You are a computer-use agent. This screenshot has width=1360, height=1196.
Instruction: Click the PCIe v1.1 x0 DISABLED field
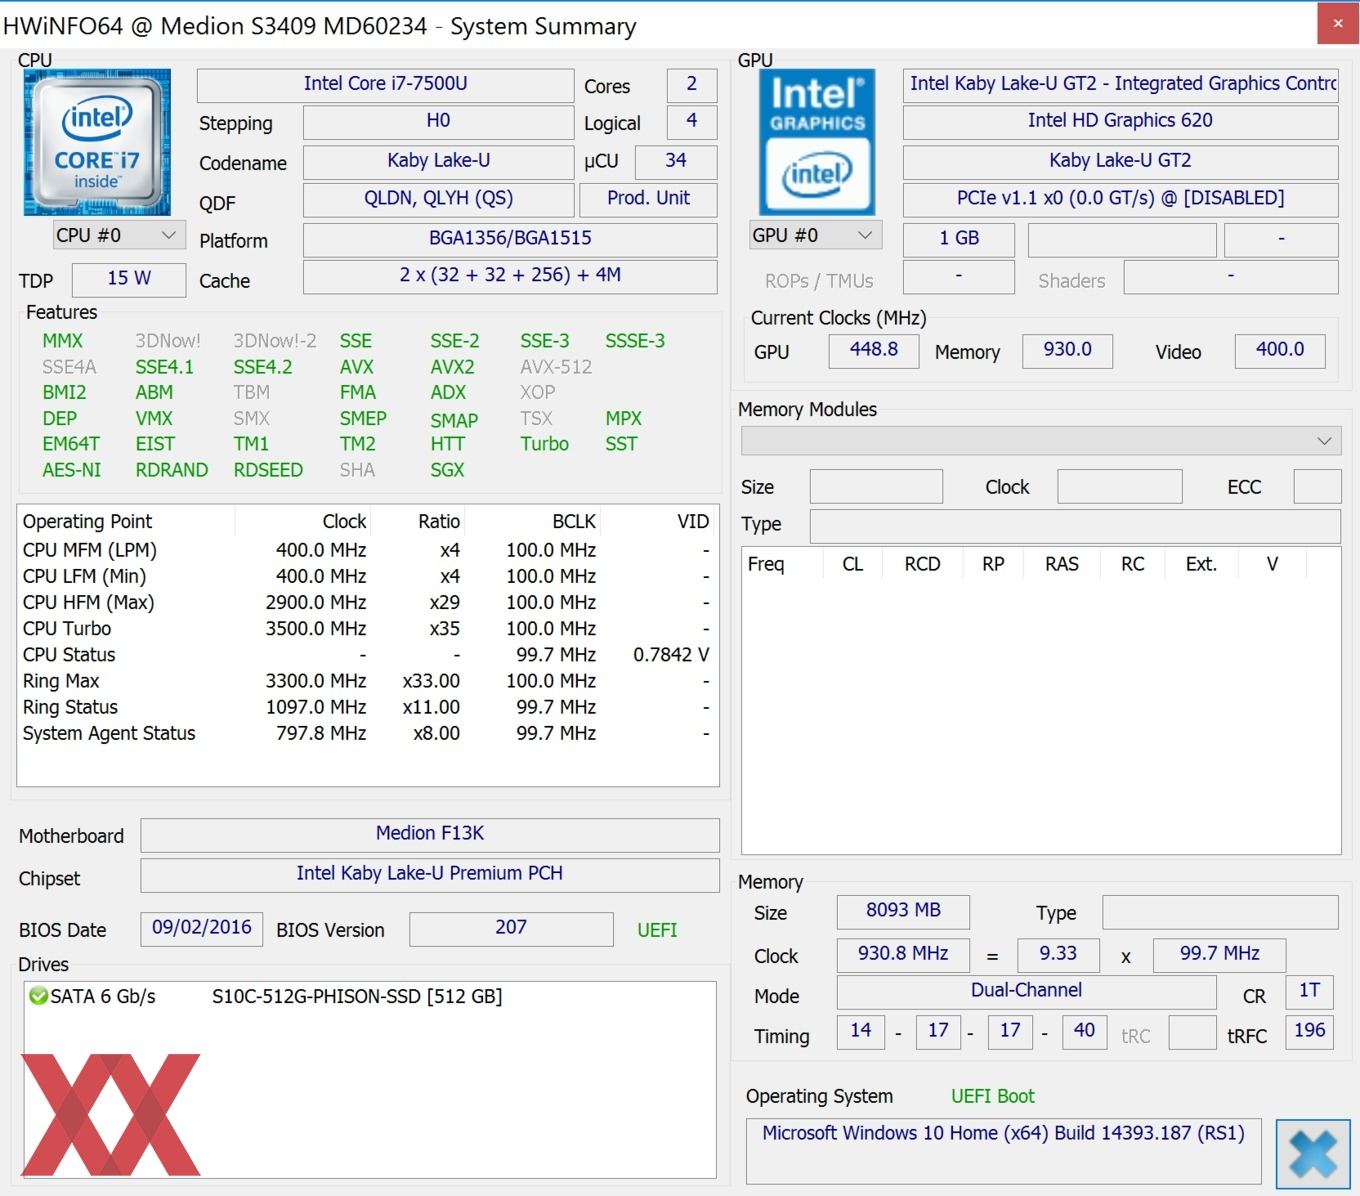coord(1120,199)
